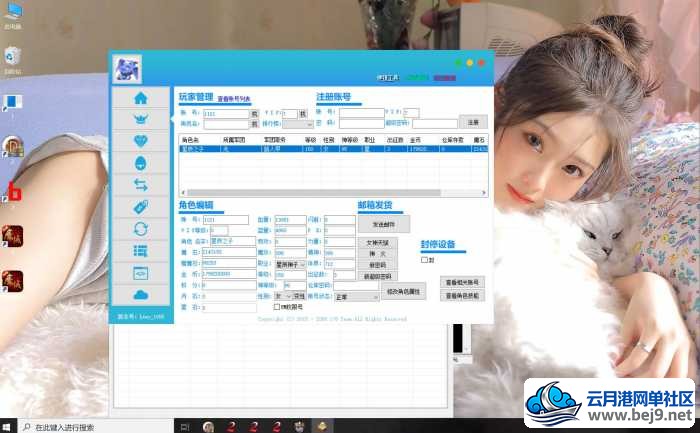
Task: Select the egg icon in the sidebar
Action: pyautogui.click(x=141, y=163)
